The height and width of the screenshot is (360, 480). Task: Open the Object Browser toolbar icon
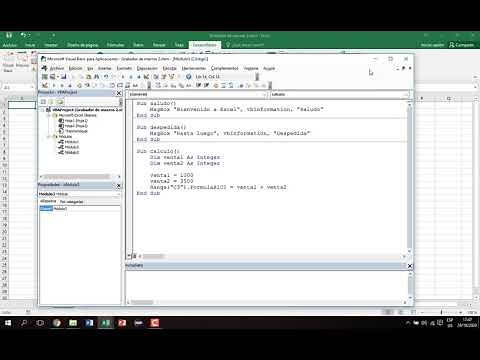click(171, 77)
